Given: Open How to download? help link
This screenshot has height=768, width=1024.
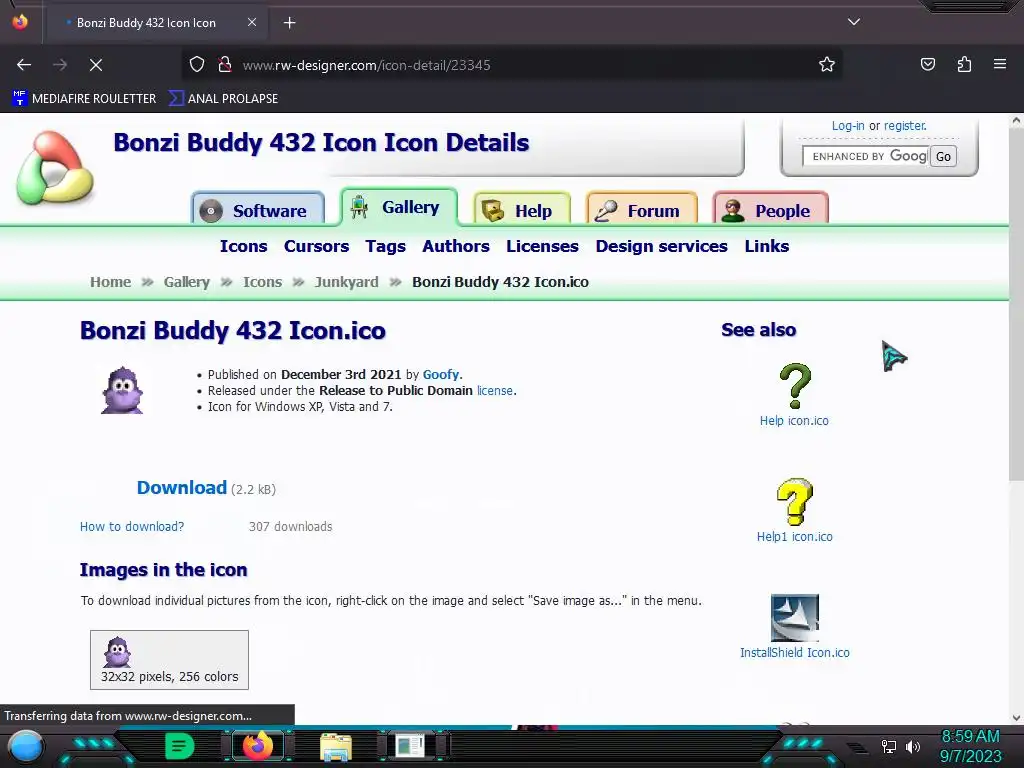Looking at the screenshot, I should pyautogui.click(x=132, y=526).
